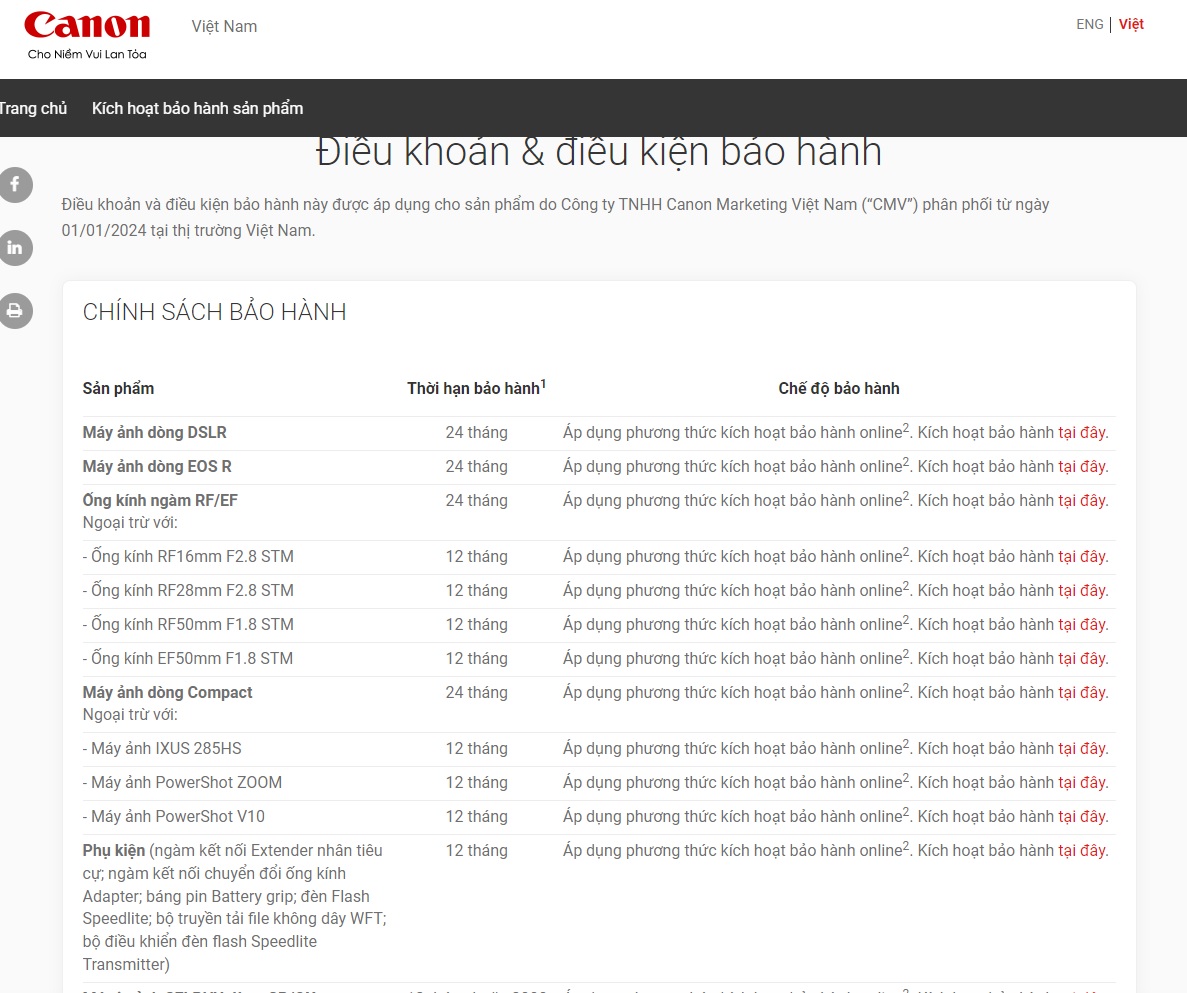Select the Máy ảnh IXUS 285HS text
The height and width of the screenshot is (993, 1187).
click(166, 749)
